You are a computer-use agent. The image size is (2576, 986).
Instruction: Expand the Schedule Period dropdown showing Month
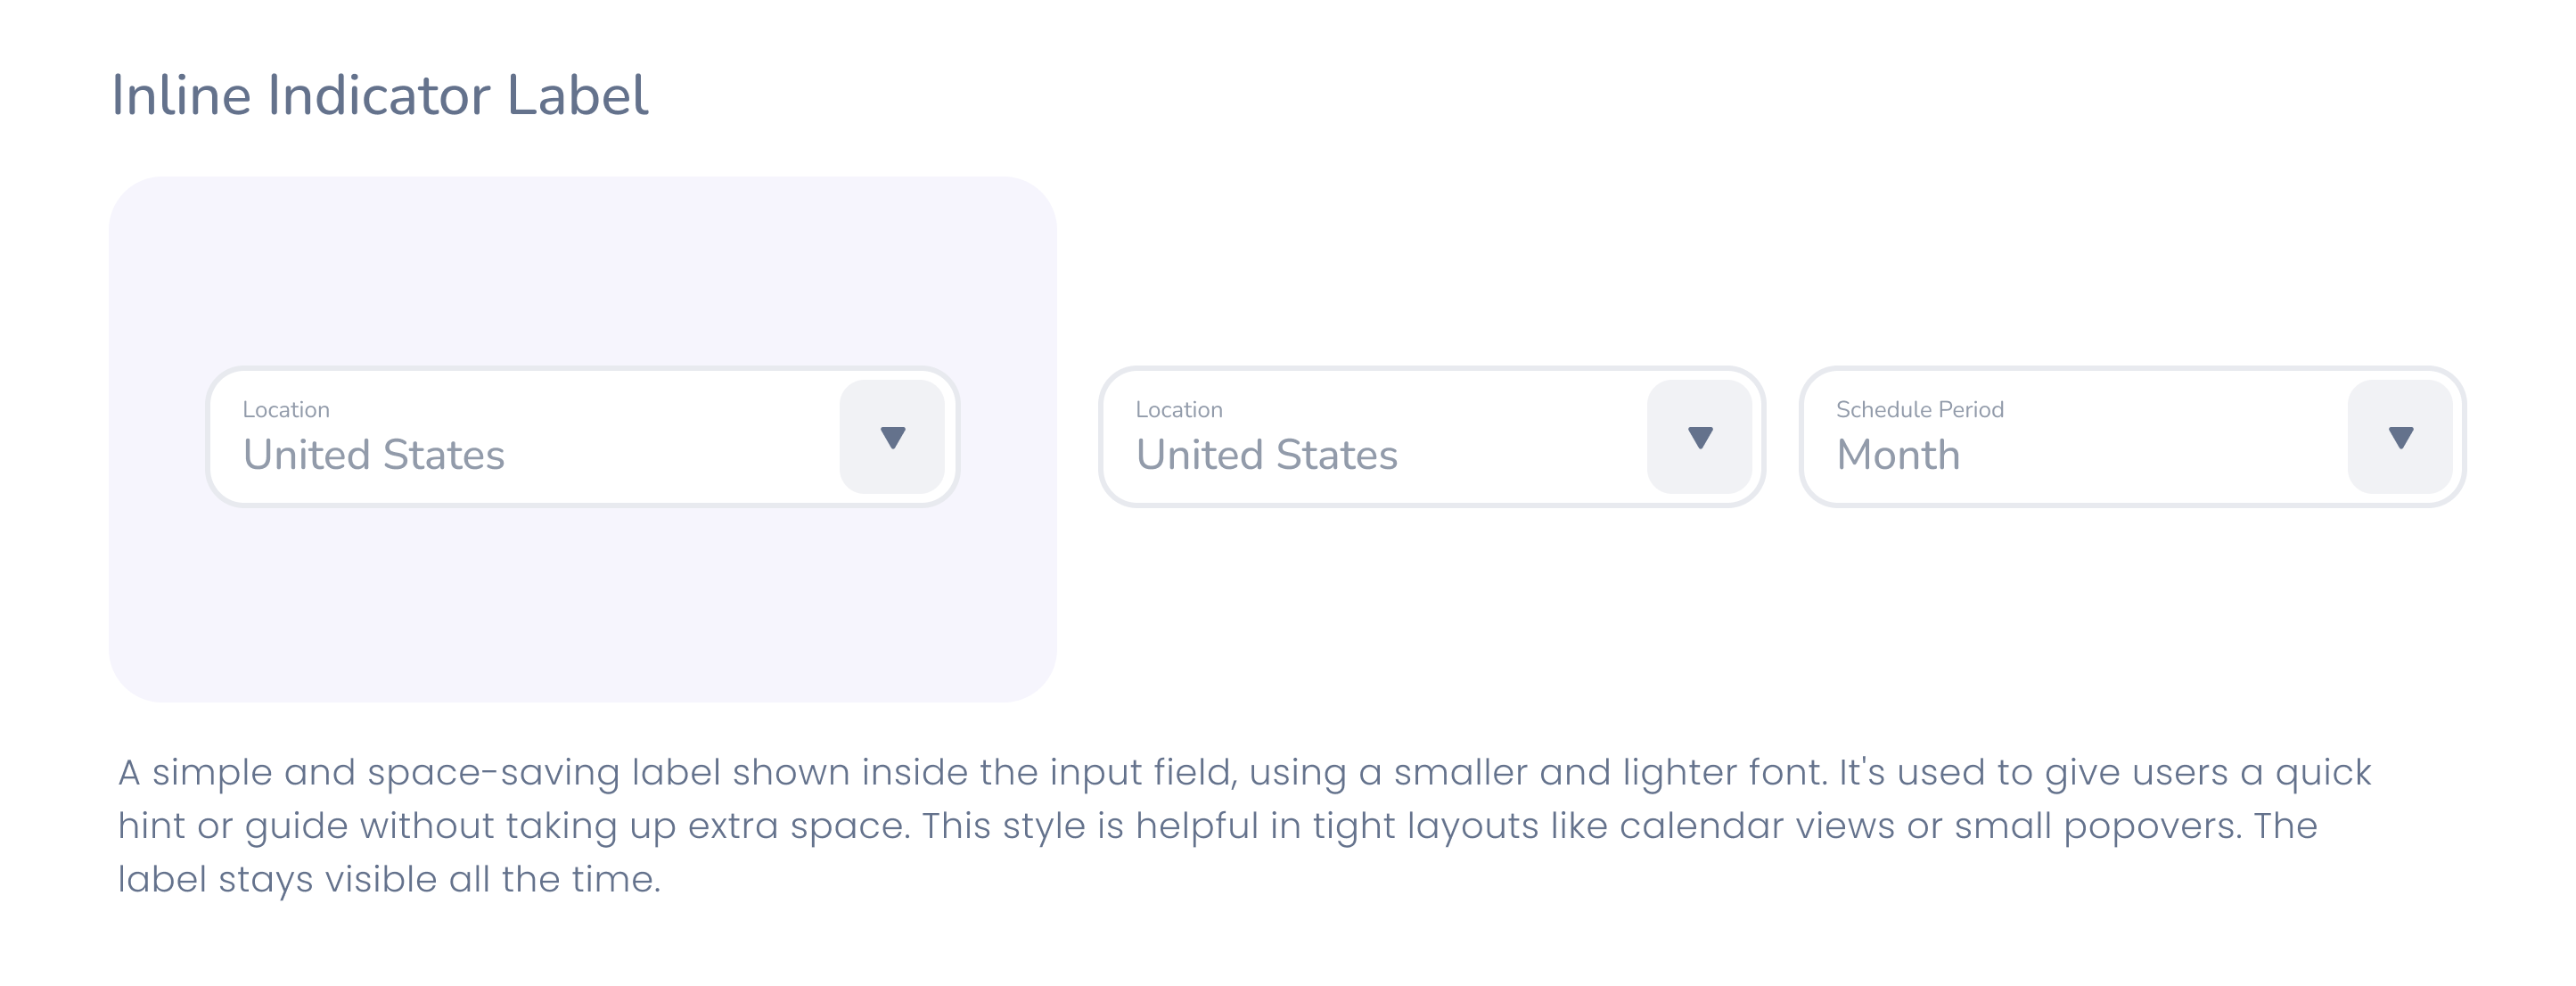(2132, 437)
